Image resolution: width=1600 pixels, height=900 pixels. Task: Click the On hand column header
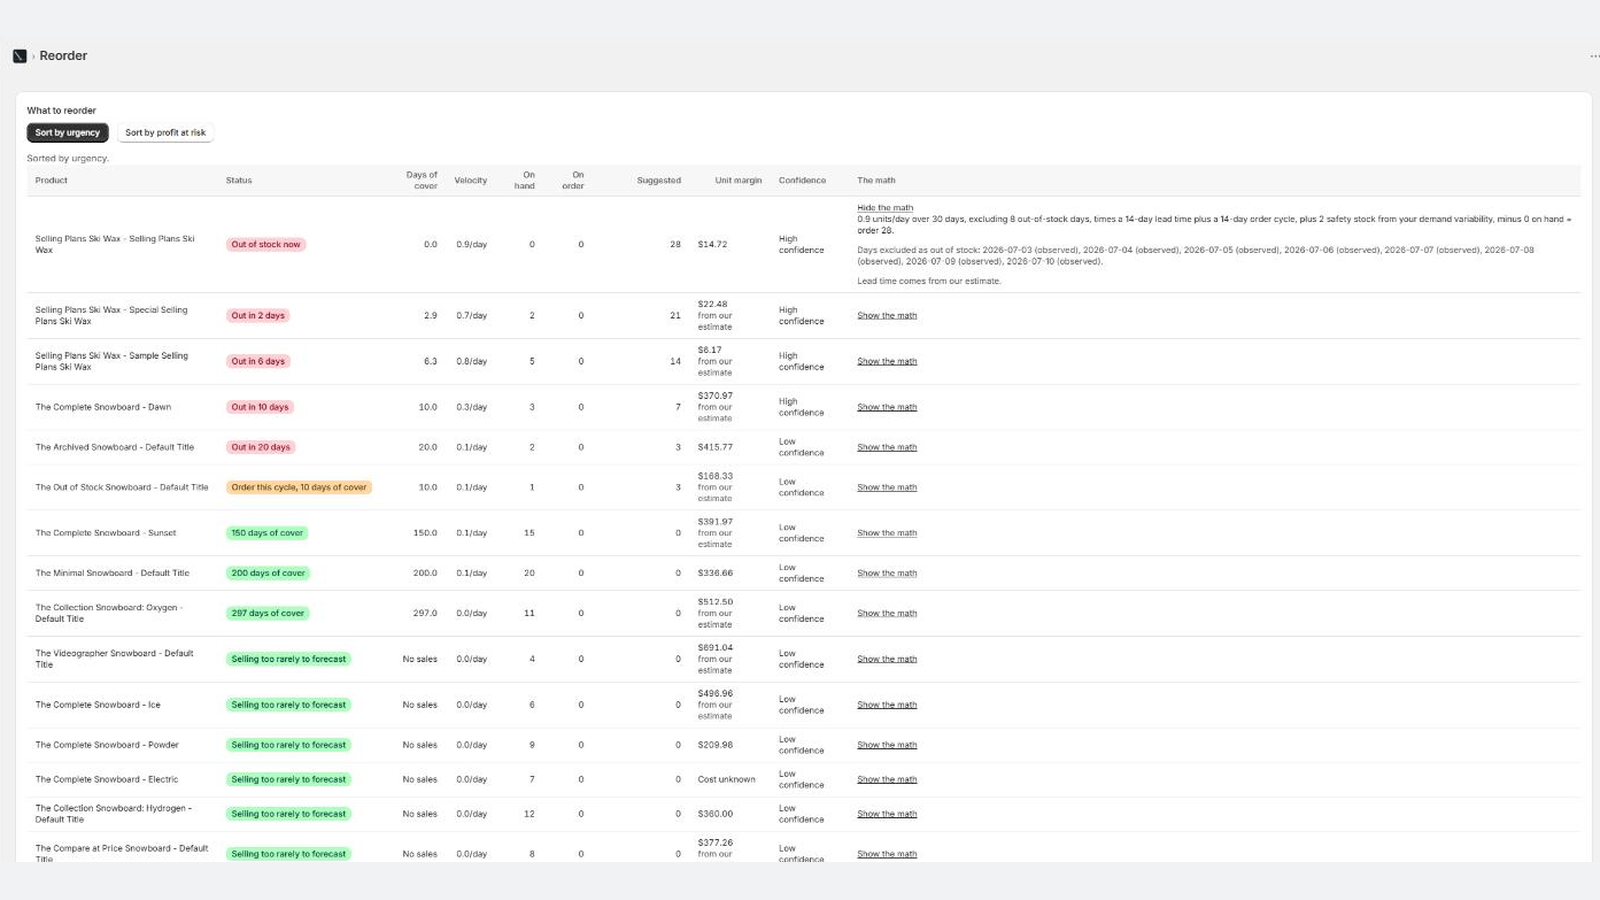point(525,181)
